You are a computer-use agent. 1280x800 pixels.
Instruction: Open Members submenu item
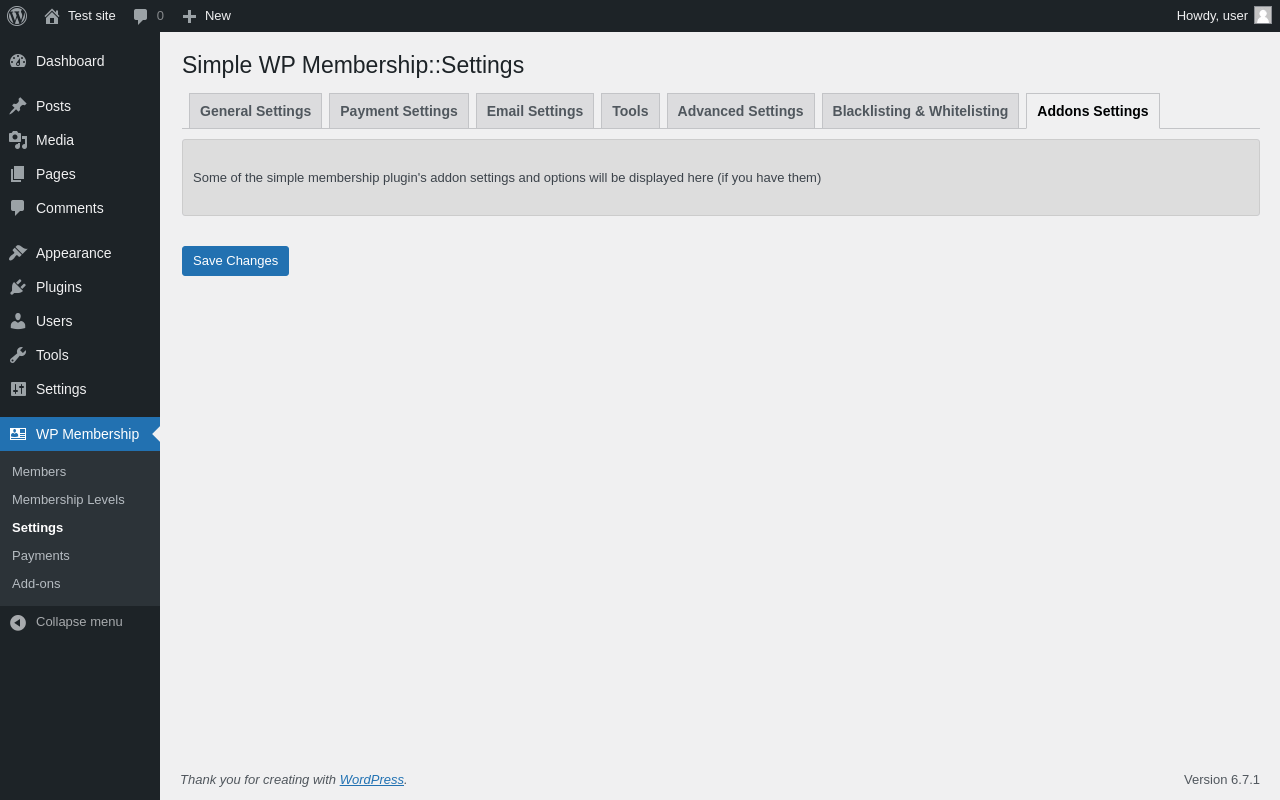39,472
